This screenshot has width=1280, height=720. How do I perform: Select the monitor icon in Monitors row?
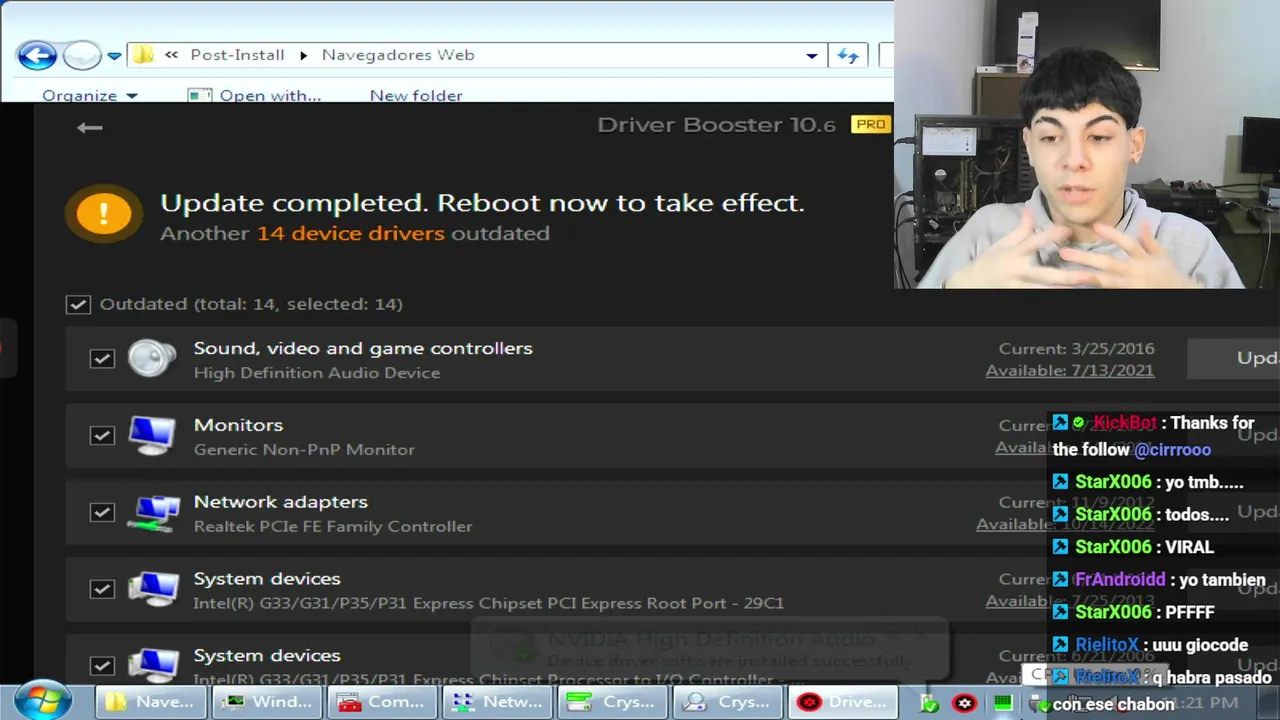pyautogui.click(x=152, y=435)
